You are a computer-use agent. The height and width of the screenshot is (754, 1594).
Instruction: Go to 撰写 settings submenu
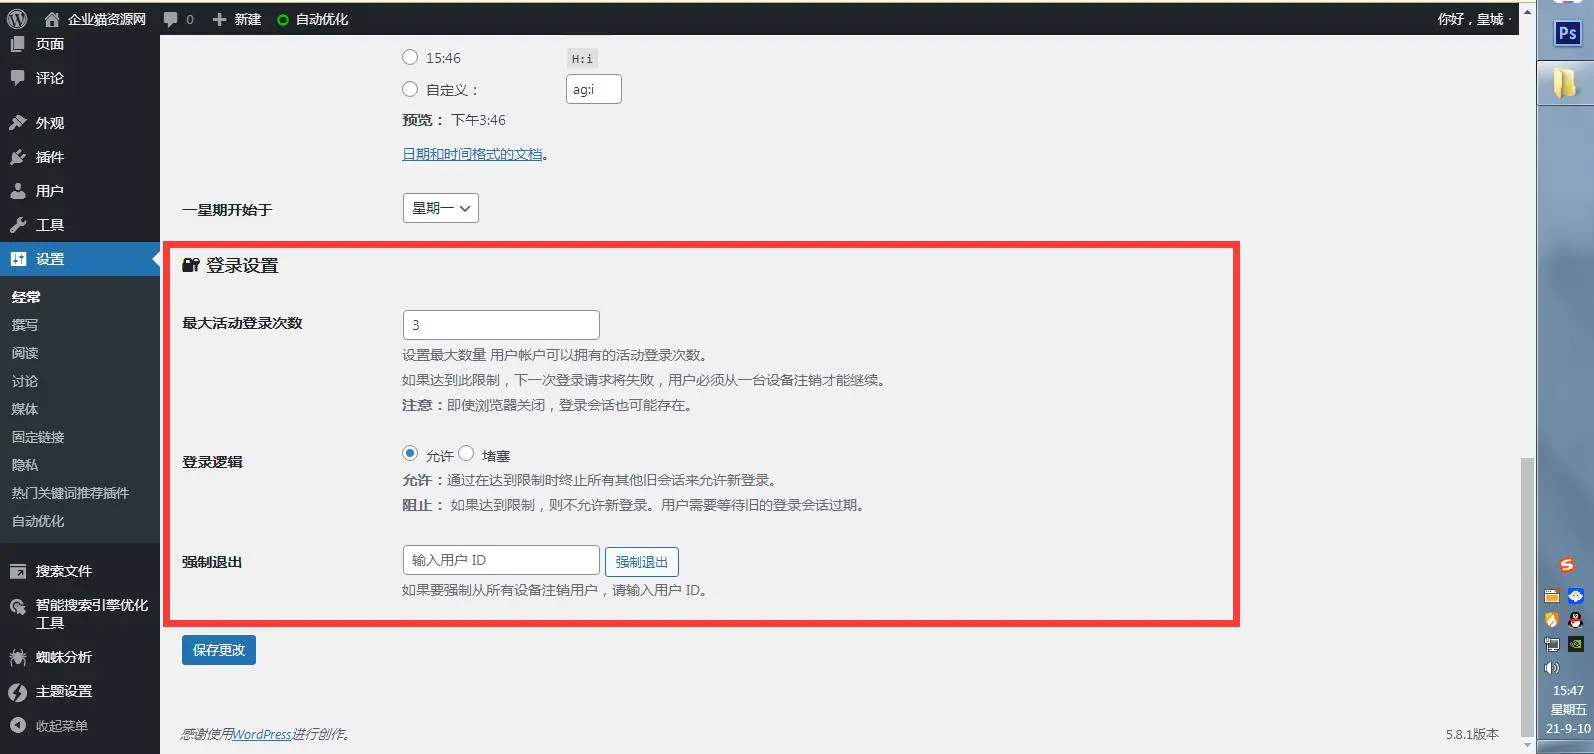tap(25, 325)
